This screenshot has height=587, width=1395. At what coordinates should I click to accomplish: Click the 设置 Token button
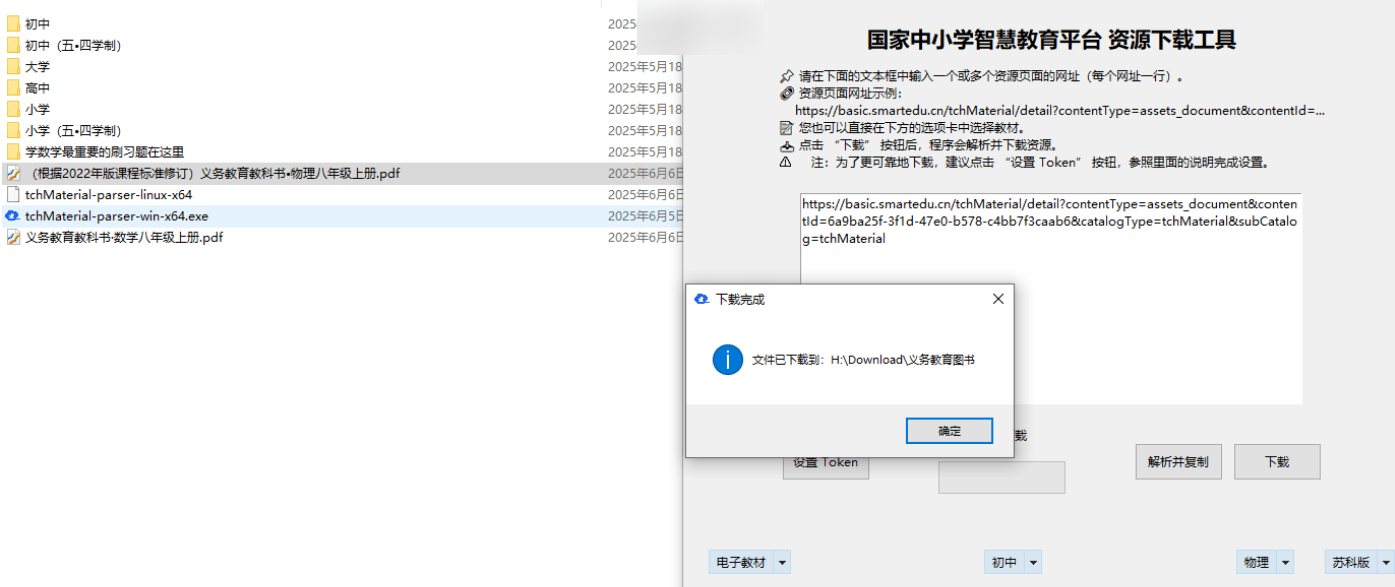(x=825, y=464)
